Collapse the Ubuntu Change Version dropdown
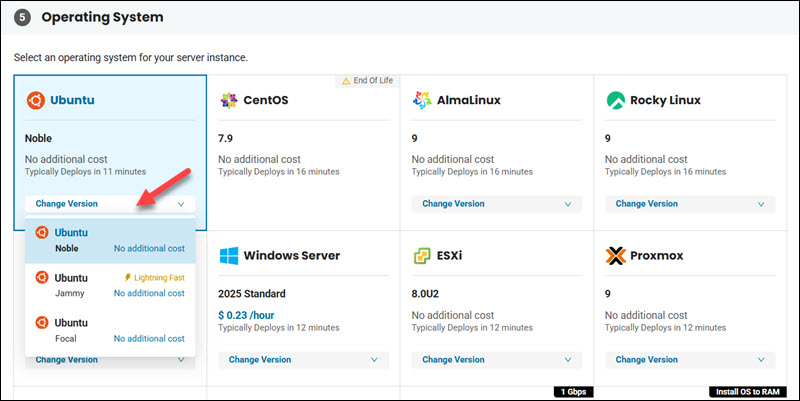Viewport: 800px width, 401px height. (x=110, y=204)
